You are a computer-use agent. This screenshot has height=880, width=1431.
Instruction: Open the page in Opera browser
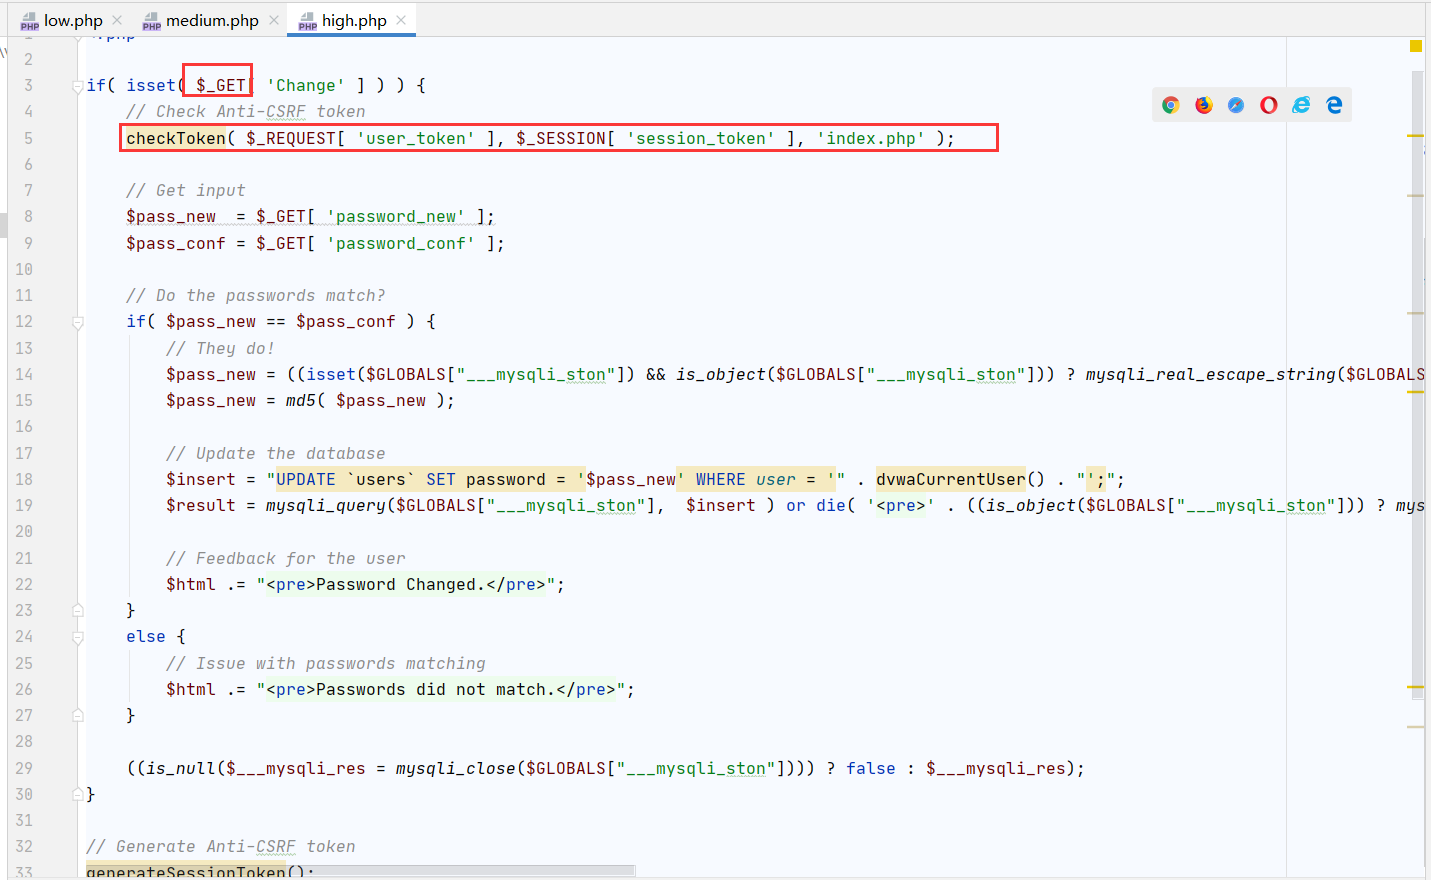[x=1269, y=105]
